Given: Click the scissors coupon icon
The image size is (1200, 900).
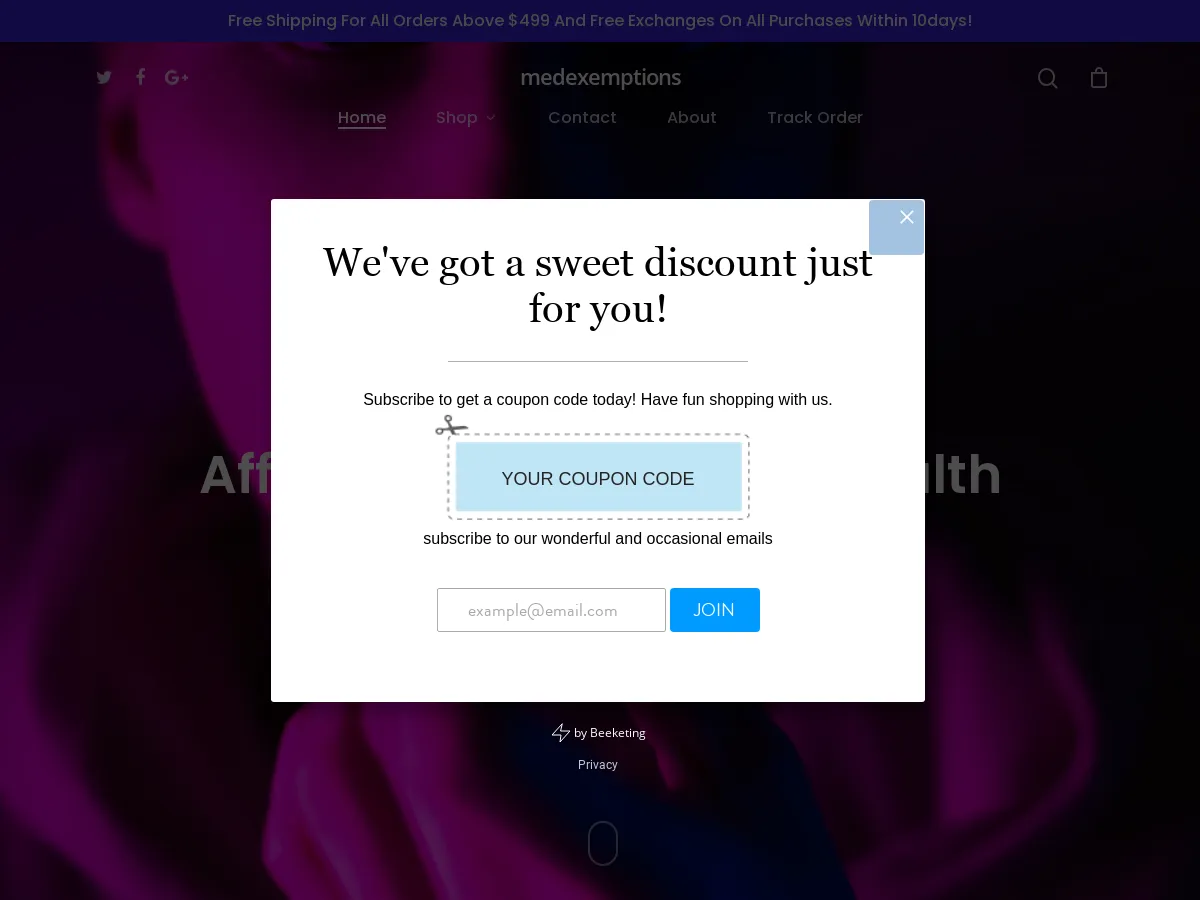Looking at the screenshot, I should [x=451, y=426].
